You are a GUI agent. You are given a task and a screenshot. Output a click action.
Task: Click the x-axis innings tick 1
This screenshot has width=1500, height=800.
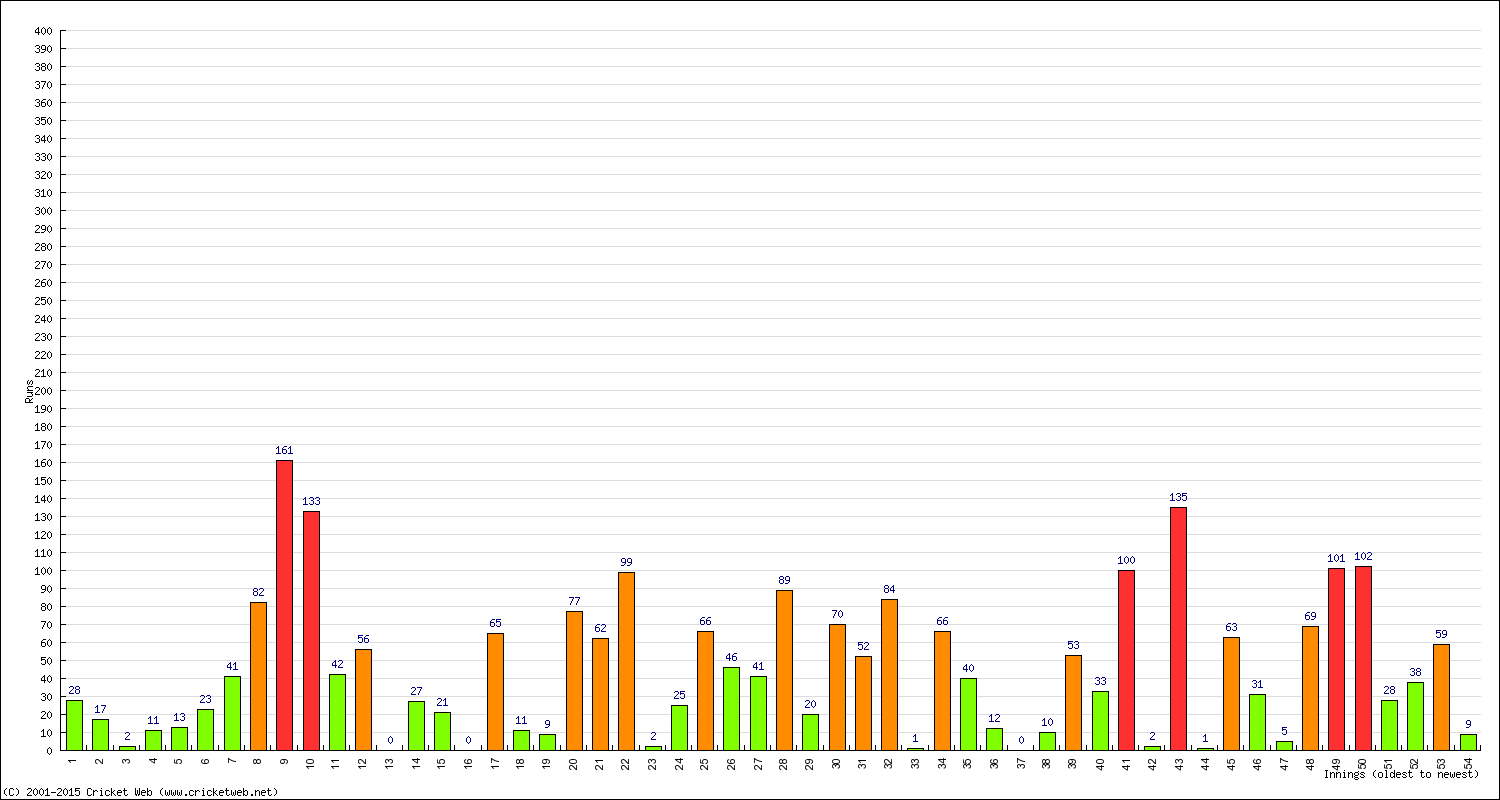(x=74, y=761)
